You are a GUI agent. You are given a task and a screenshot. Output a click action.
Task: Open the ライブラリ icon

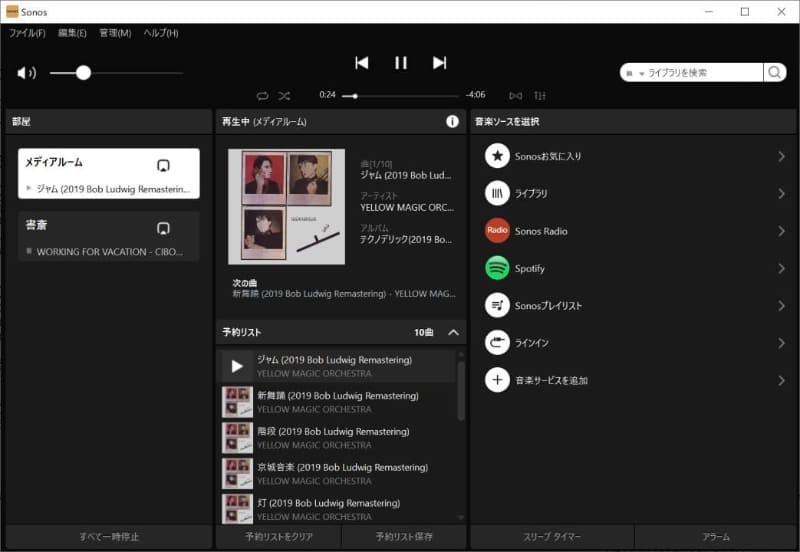(497, 193)
